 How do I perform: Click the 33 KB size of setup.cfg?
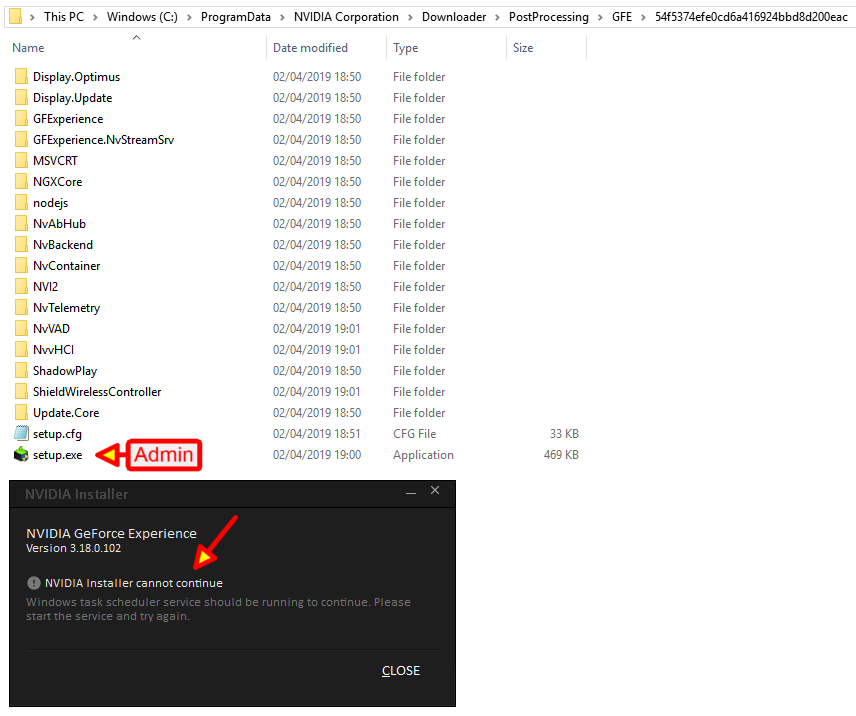coord(564,434)
